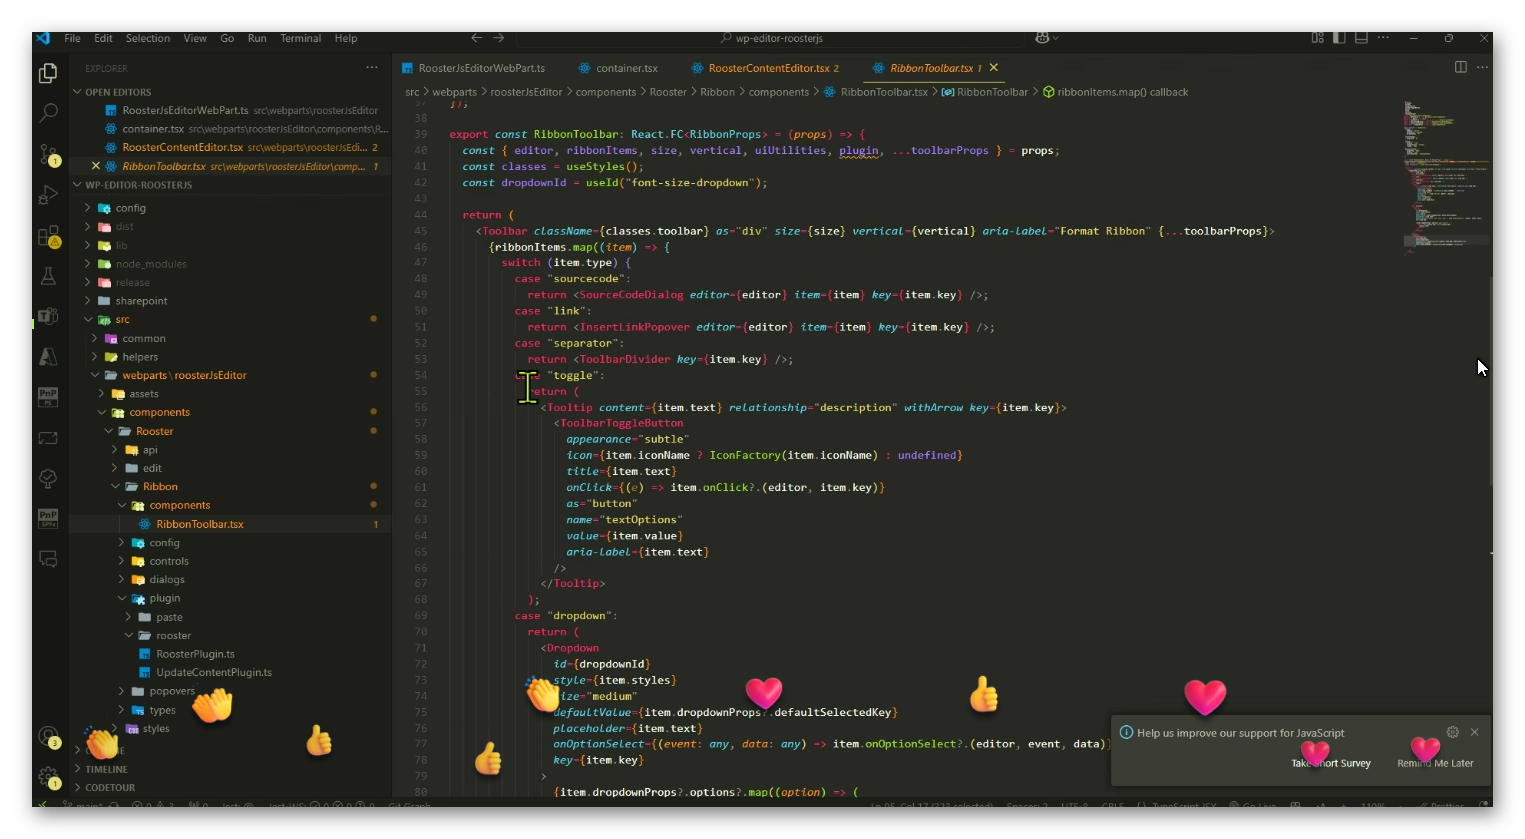
Task: Close the RibbonToolbar.tsx editor tab
Action: tap(993, 67)
